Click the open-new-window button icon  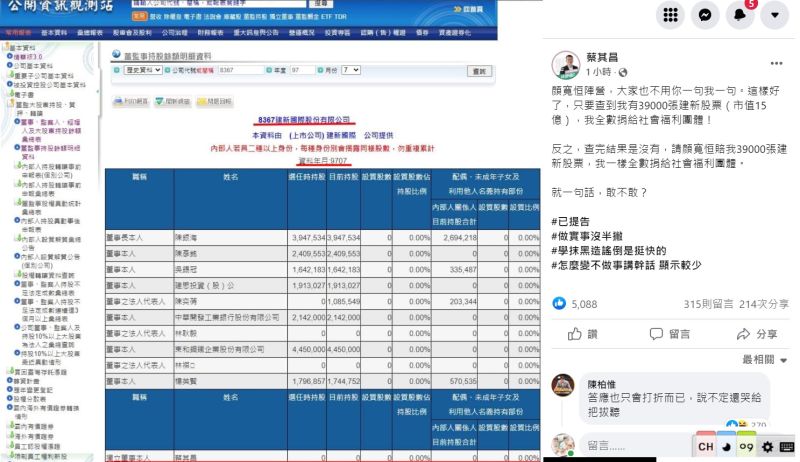(172, 101)
